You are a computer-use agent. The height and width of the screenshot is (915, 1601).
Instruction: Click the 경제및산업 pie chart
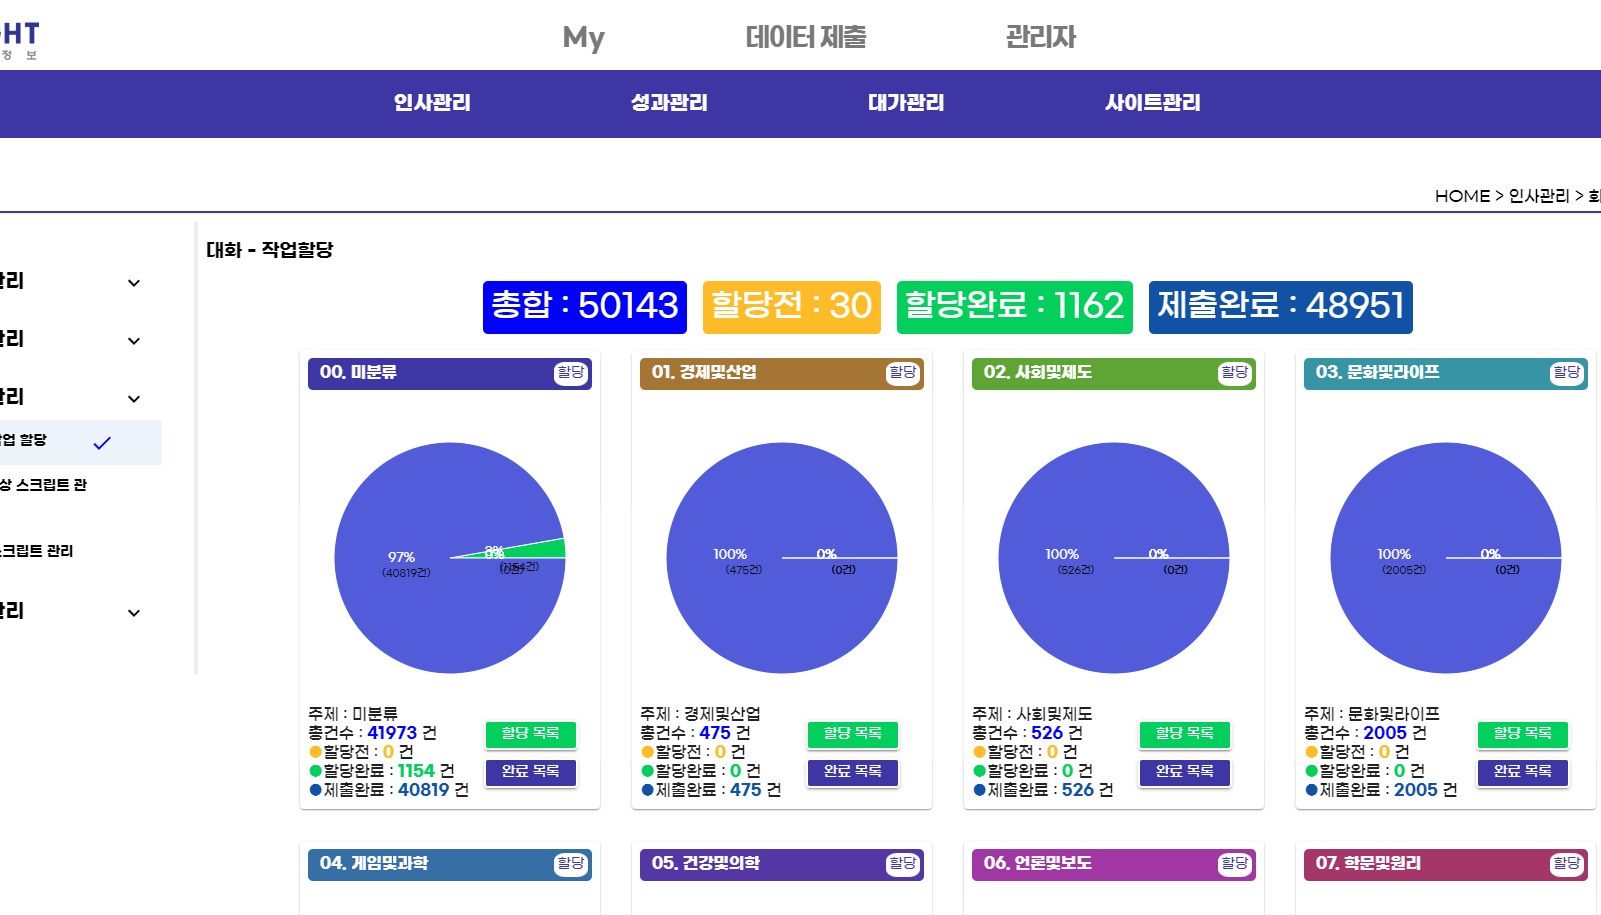click(782, 558)
